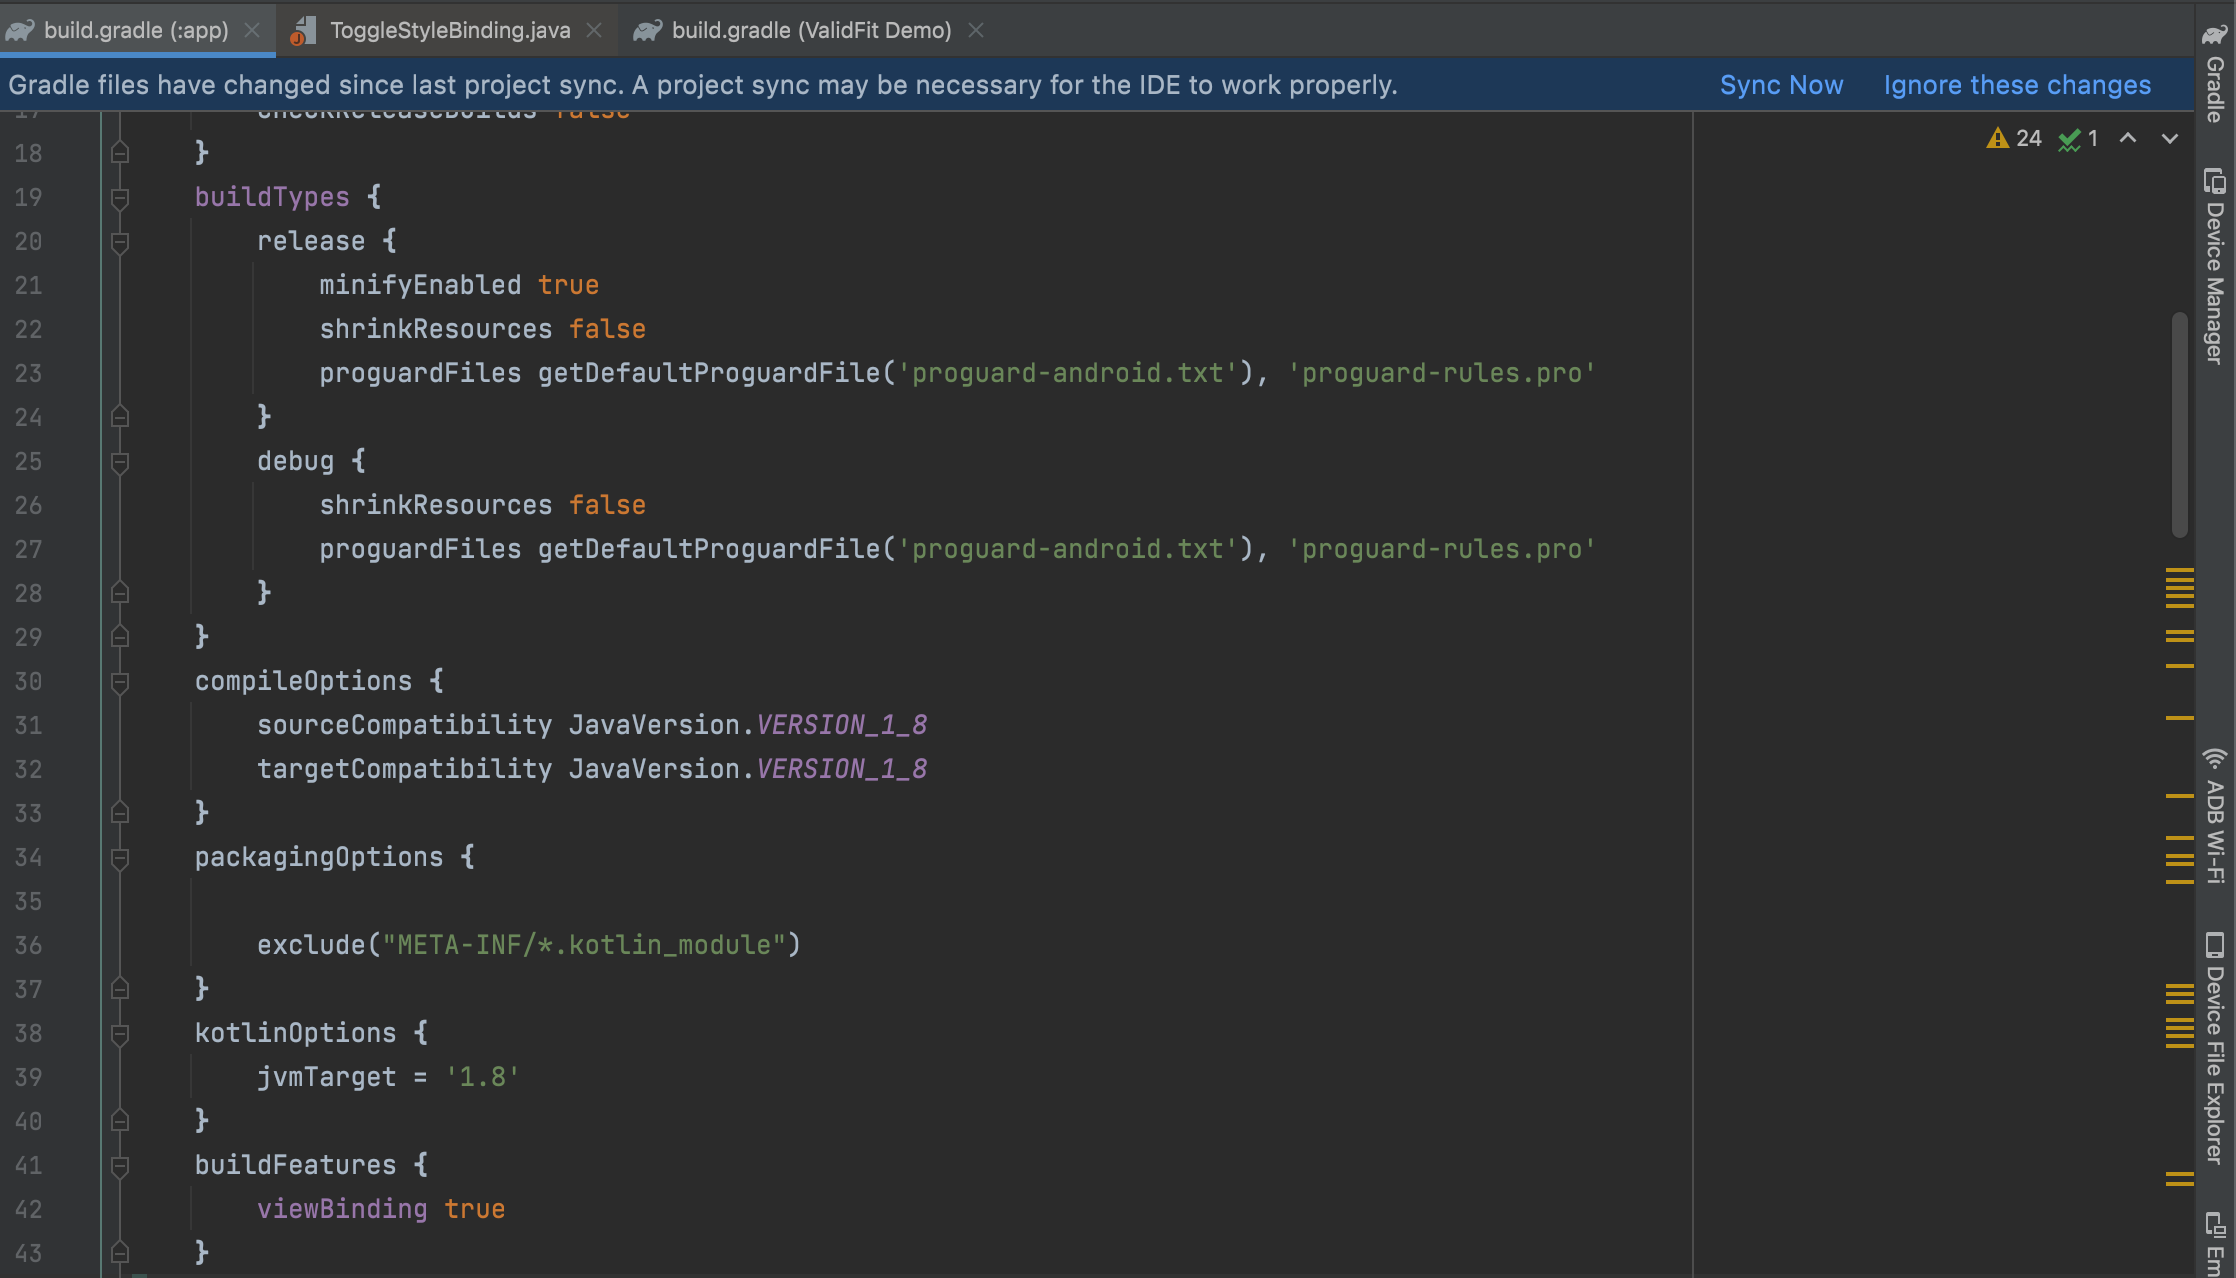This screenshot has width=2236, height=1278.
Task: Click 'buildTypes' keyword on line 19
Action: [x=272, y=197]
